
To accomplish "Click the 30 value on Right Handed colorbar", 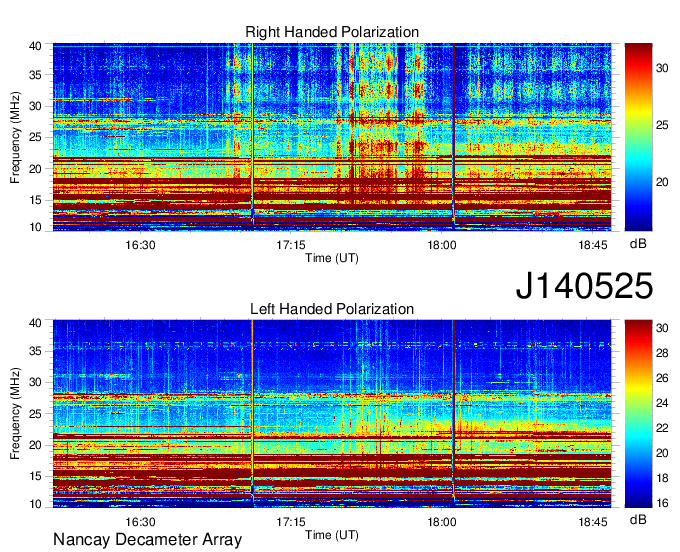I will pyautogui.click(x=662, y=68).
